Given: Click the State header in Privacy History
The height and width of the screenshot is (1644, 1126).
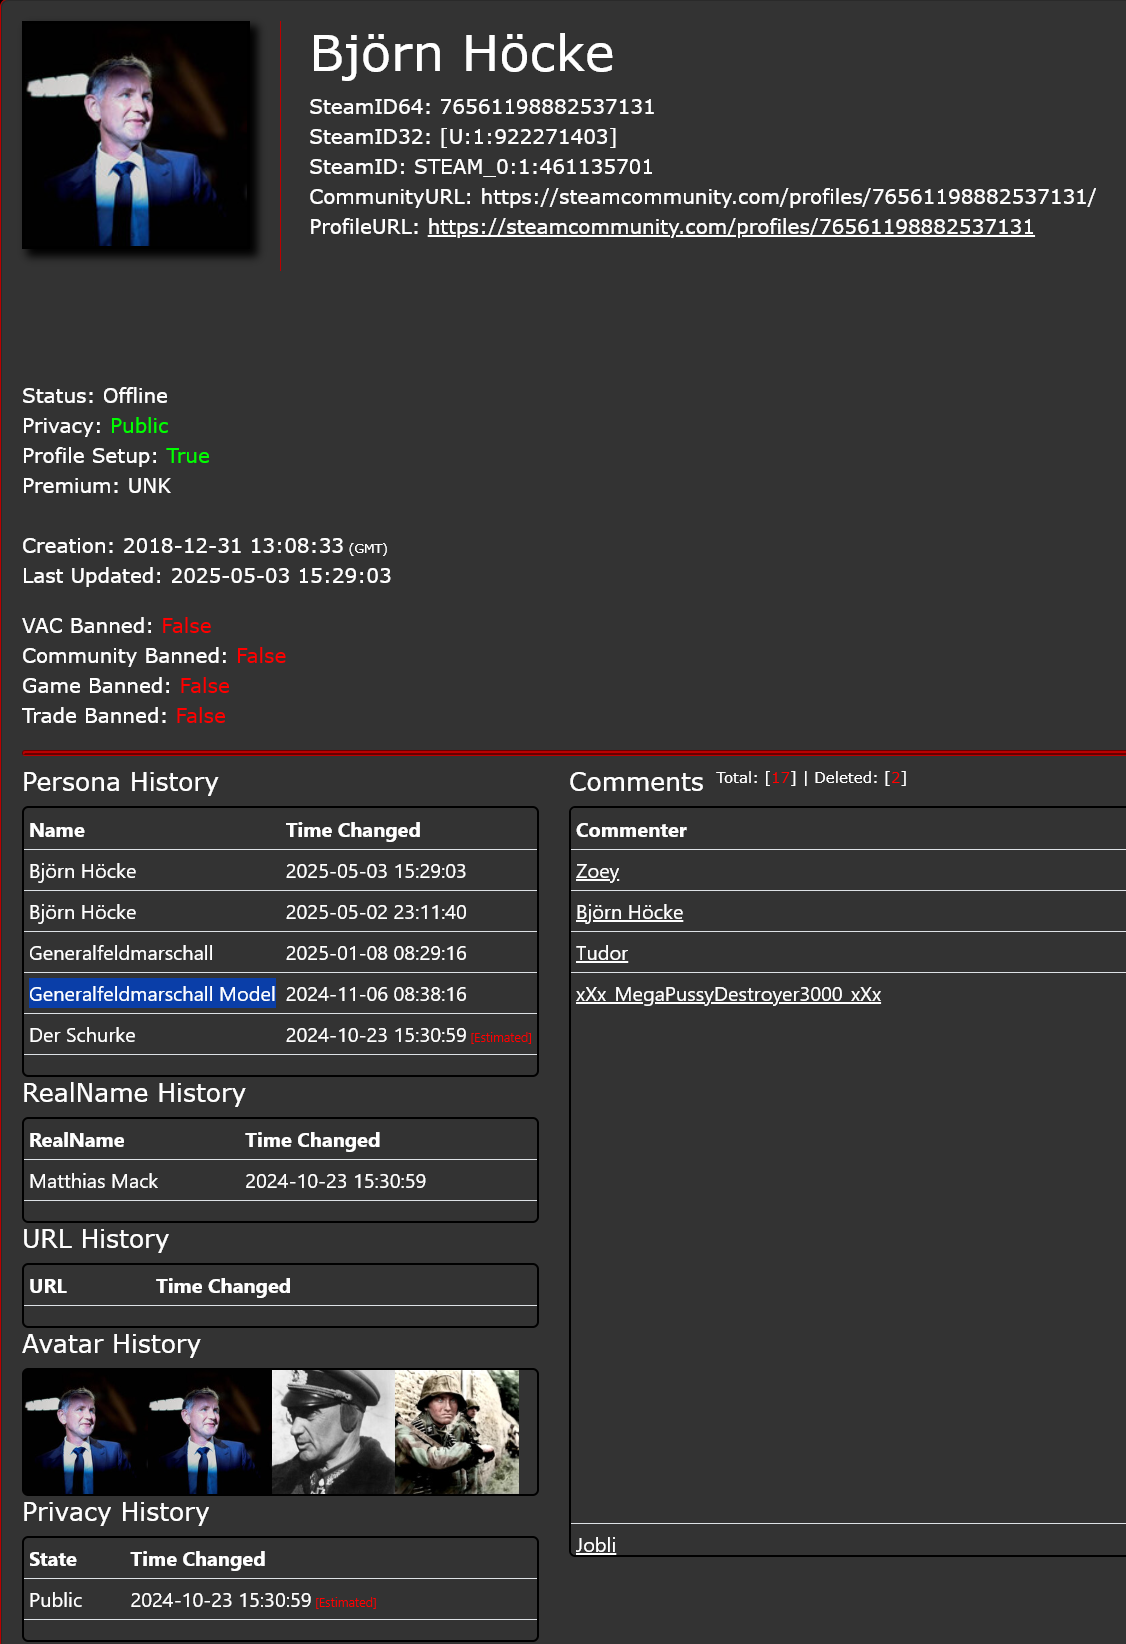Looking at the screenshot, I should tap(53, 1560).
